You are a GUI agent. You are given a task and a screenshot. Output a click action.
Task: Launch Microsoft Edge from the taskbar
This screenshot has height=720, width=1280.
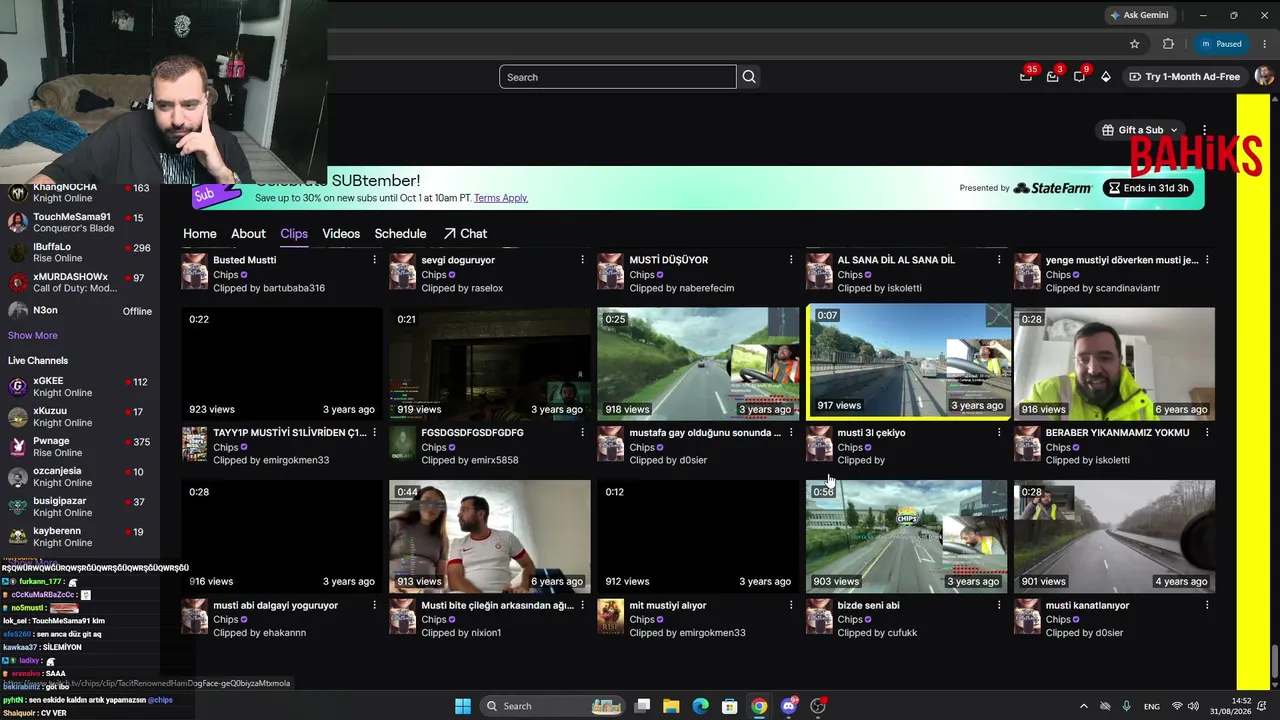701,706
